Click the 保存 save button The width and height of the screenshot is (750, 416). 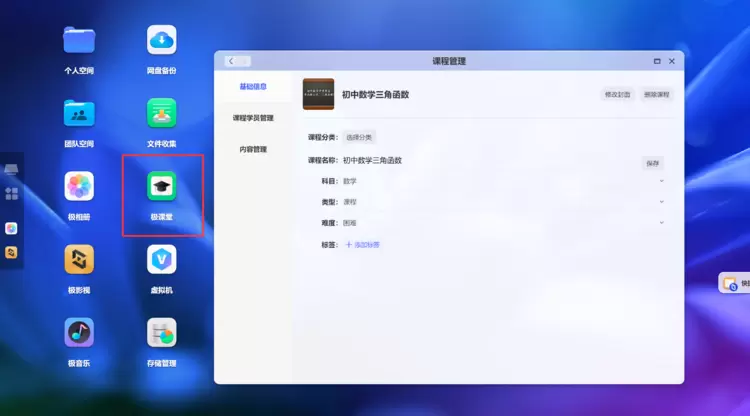click(x=653, y=162)
